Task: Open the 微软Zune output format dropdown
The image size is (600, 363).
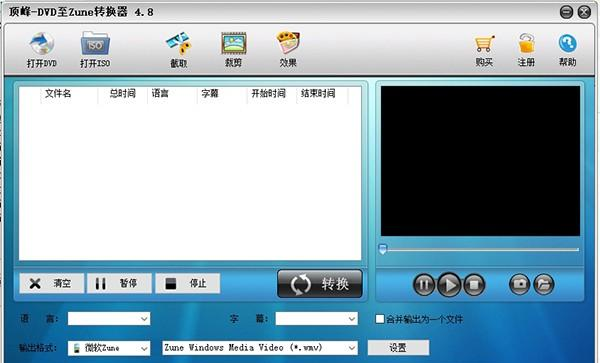Action: pyautogui.click(x=109, y=348)
